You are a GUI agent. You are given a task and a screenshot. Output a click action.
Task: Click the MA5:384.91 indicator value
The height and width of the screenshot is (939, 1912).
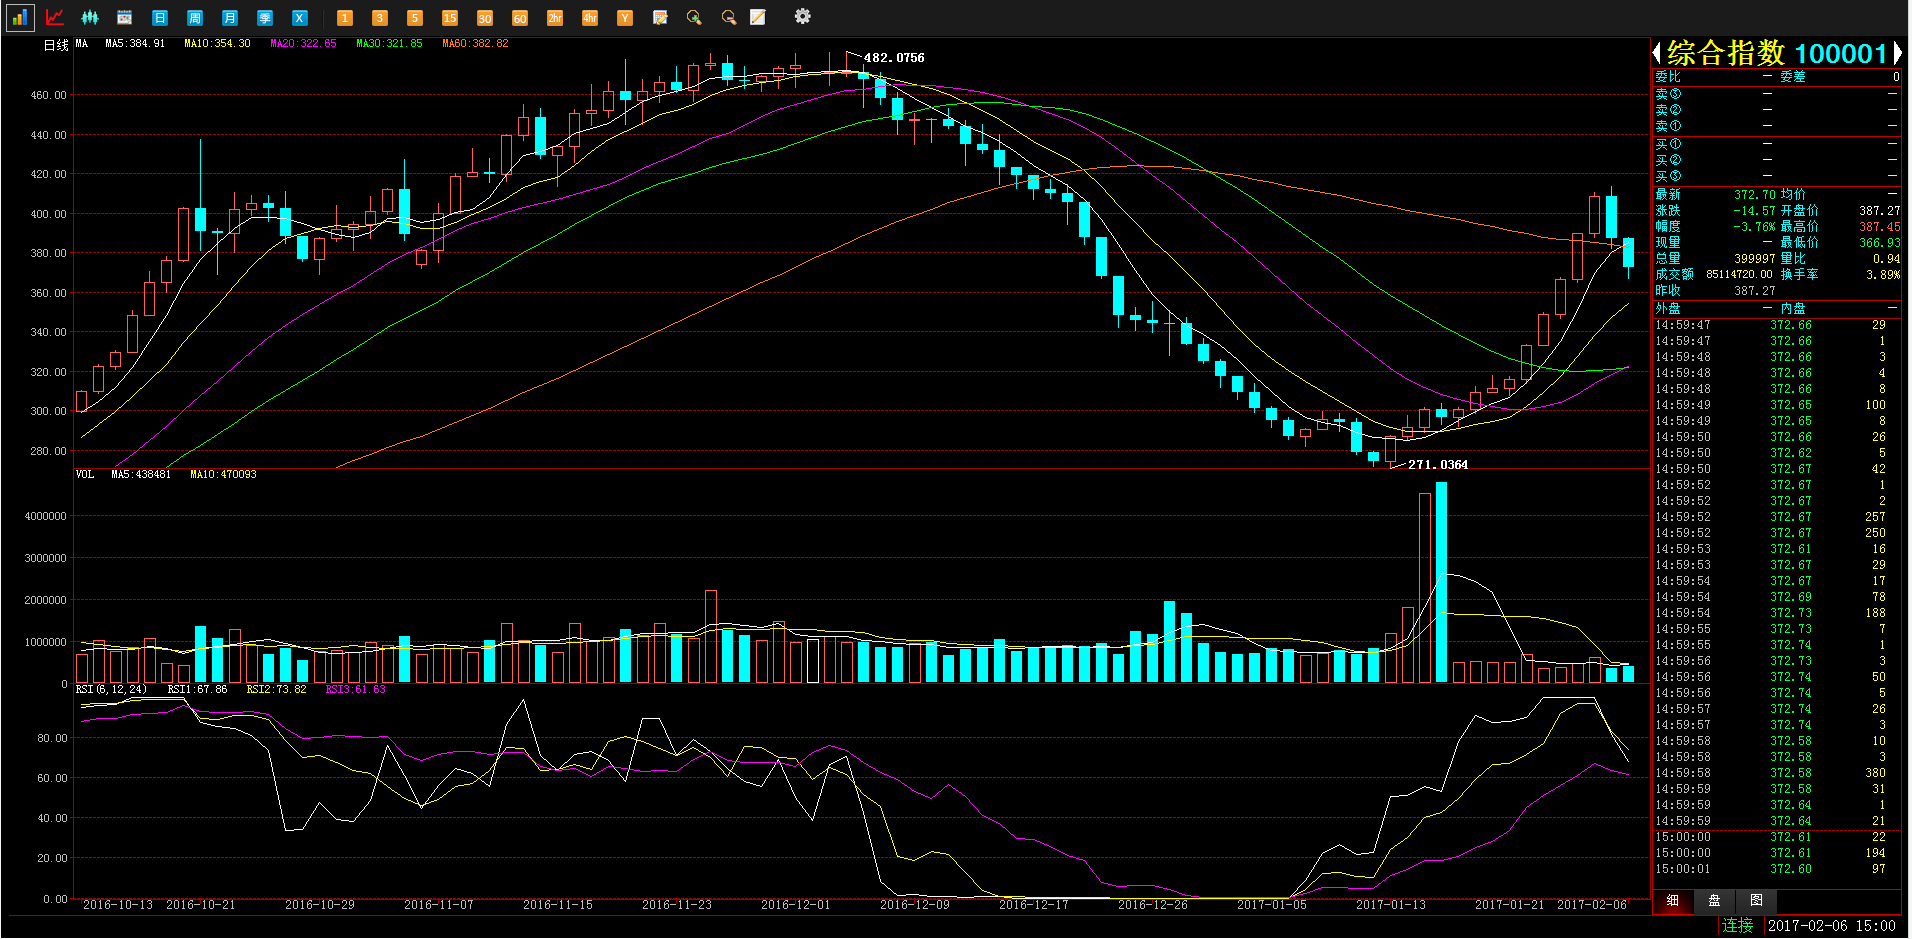point(135,44)
